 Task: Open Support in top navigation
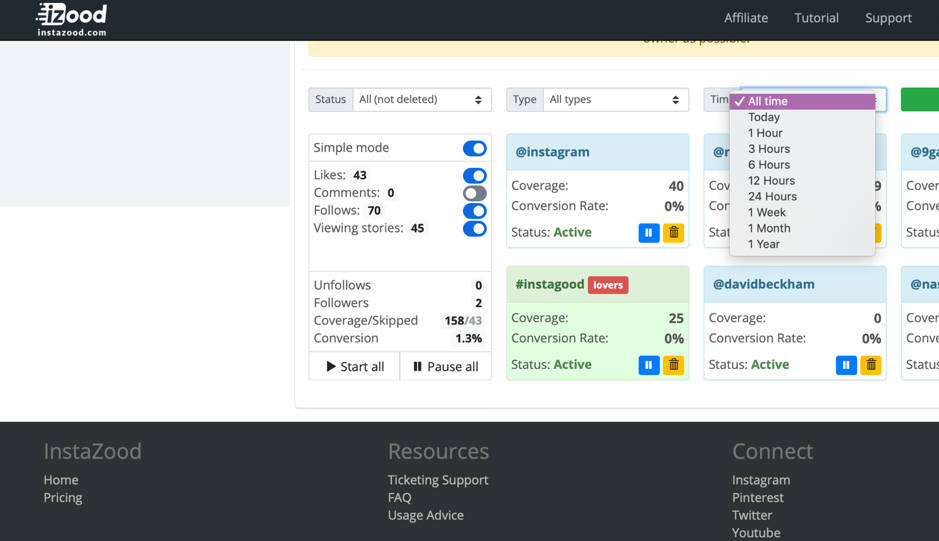[888, 18]
